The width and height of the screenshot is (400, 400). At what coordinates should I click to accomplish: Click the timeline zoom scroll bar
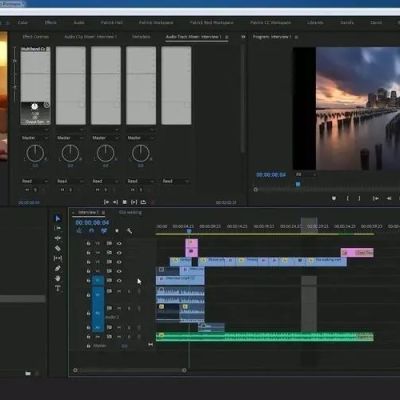[130, 370]
